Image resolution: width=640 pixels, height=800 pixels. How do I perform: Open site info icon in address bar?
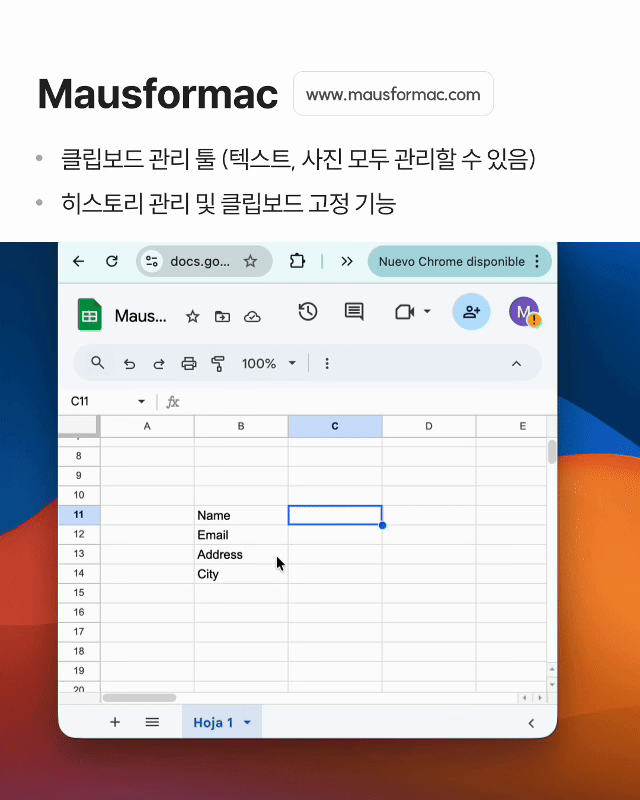tap(152, 262)
